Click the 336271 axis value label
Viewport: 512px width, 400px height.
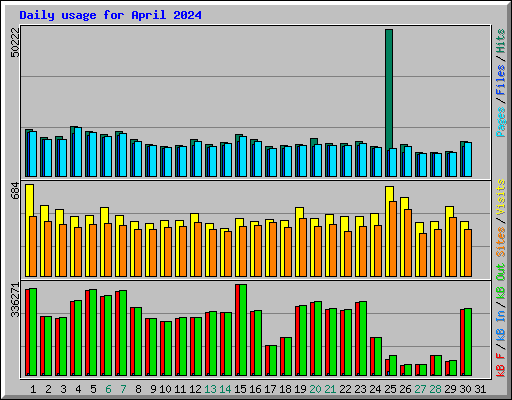point(15,300)
